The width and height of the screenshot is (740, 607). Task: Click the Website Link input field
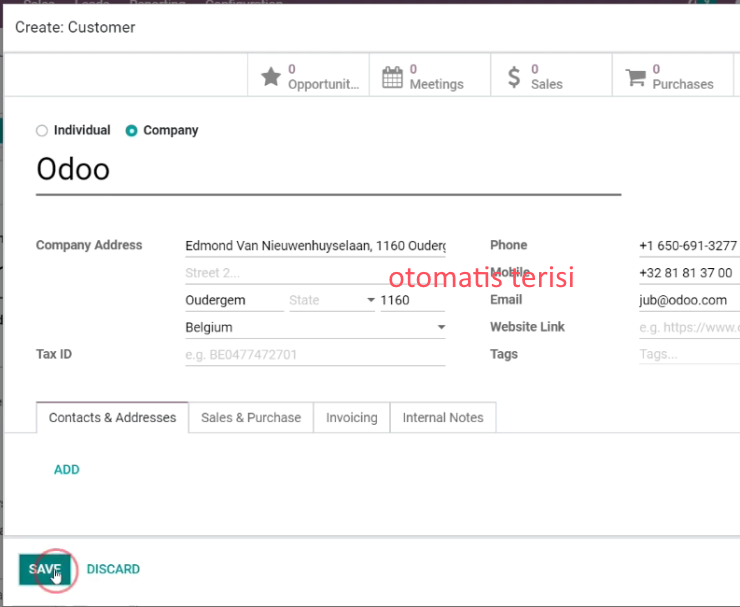click(x=690, y=327)
